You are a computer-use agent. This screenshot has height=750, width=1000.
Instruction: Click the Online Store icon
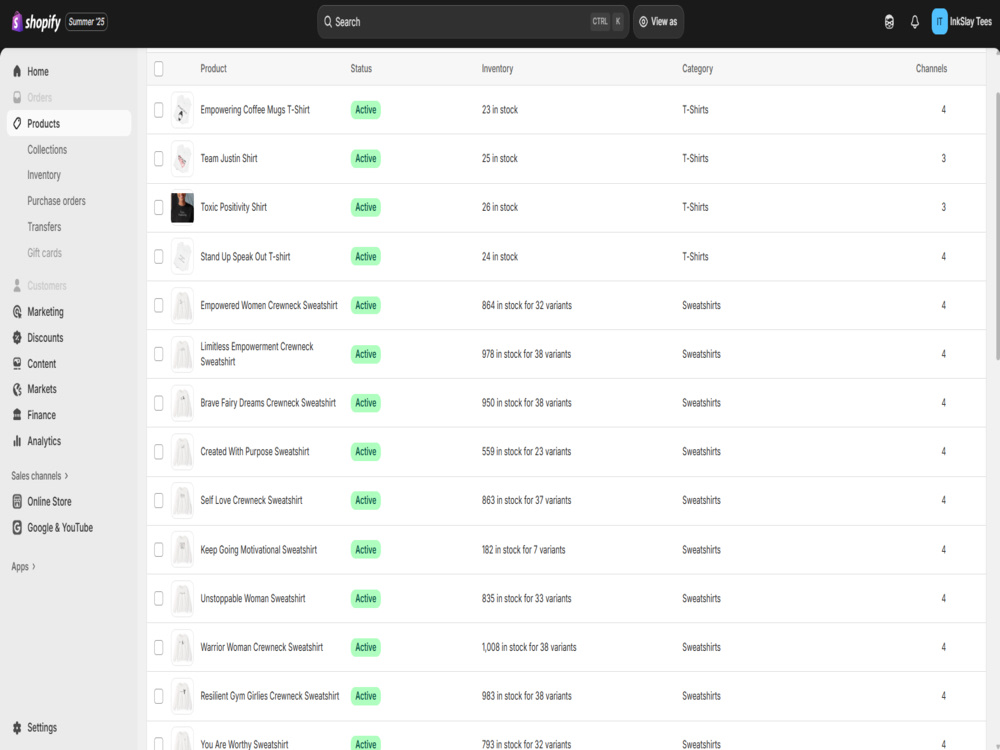[17, 502]
